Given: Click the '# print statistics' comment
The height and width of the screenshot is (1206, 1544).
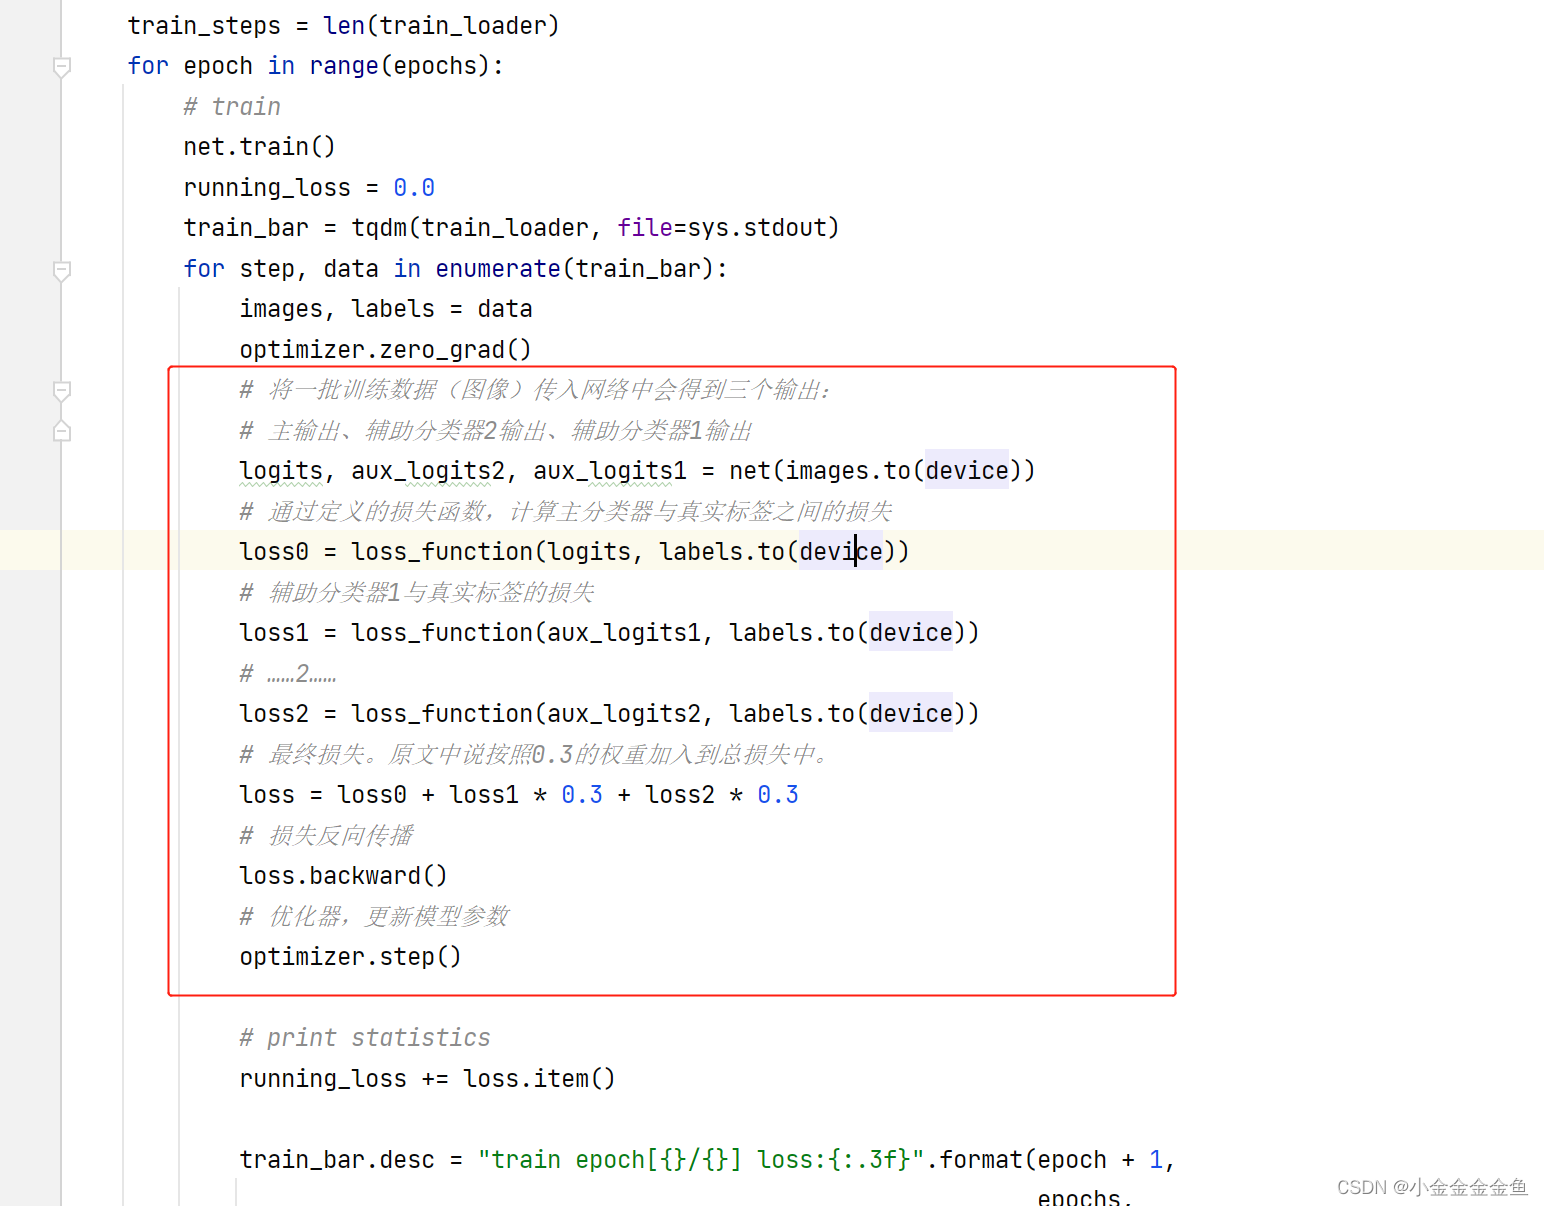Looking at the screenshot, I should coord(365,1038).
